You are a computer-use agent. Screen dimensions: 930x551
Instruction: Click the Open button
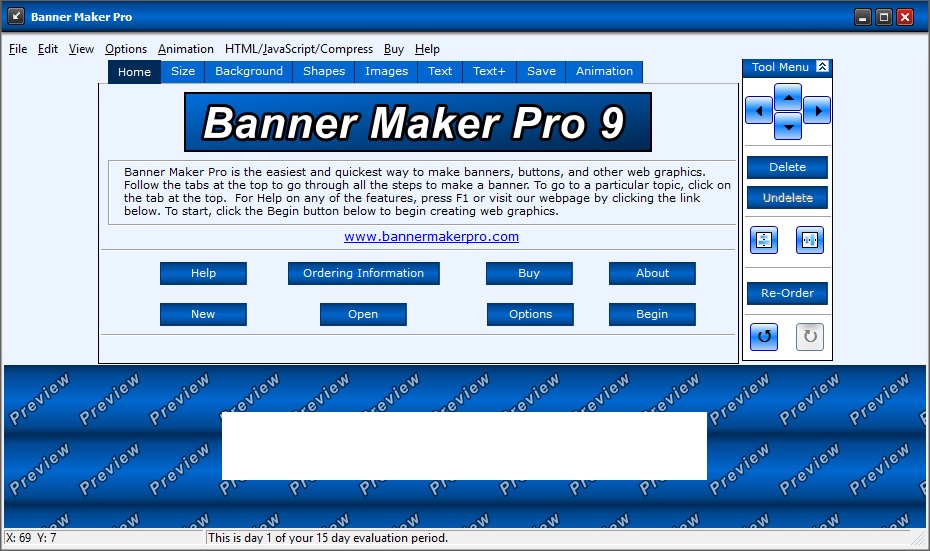coord(363,314)
